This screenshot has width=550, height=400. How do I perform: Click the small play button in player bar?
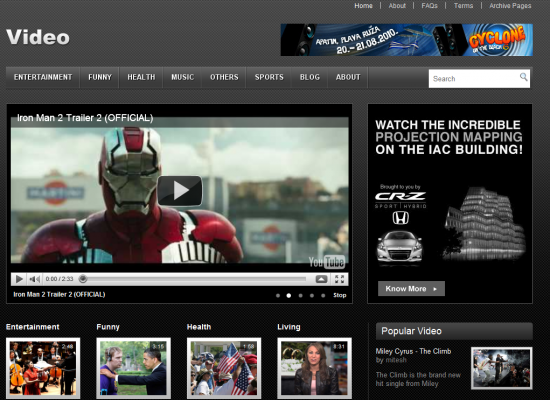[19, 279]
